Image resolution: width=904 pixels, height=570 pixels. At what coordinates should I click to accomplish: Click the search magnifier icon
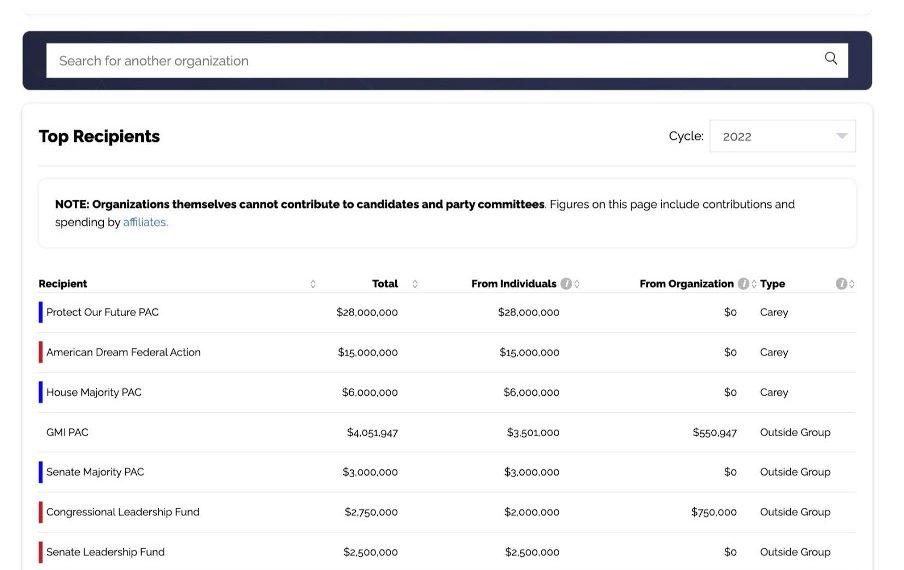point(830,58)
